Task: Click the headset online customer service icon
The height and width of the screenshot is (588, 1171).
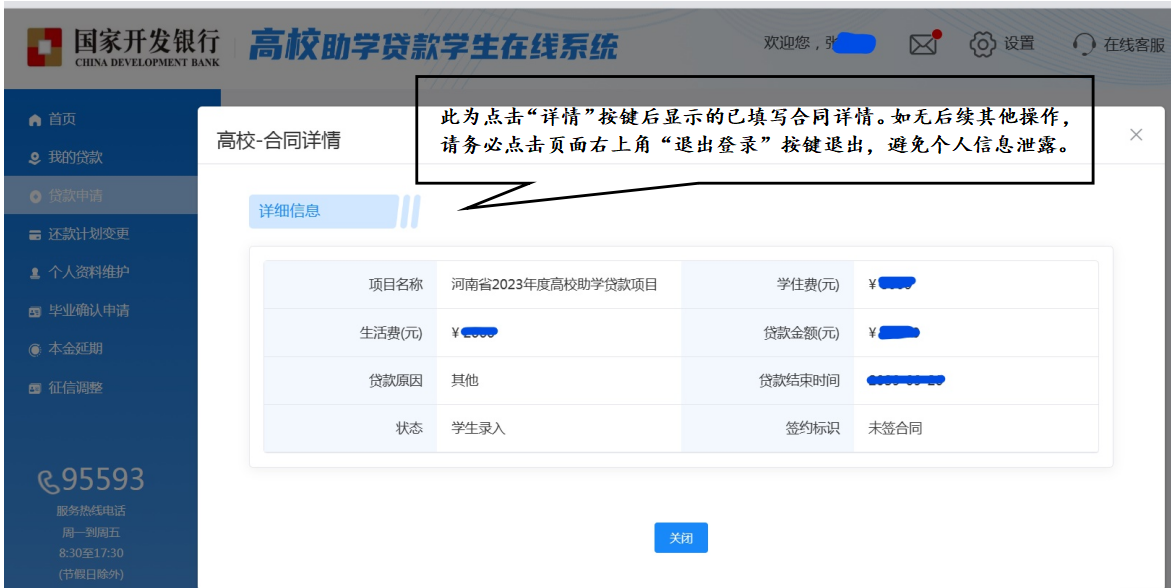Action: (x=1083, y=44)
